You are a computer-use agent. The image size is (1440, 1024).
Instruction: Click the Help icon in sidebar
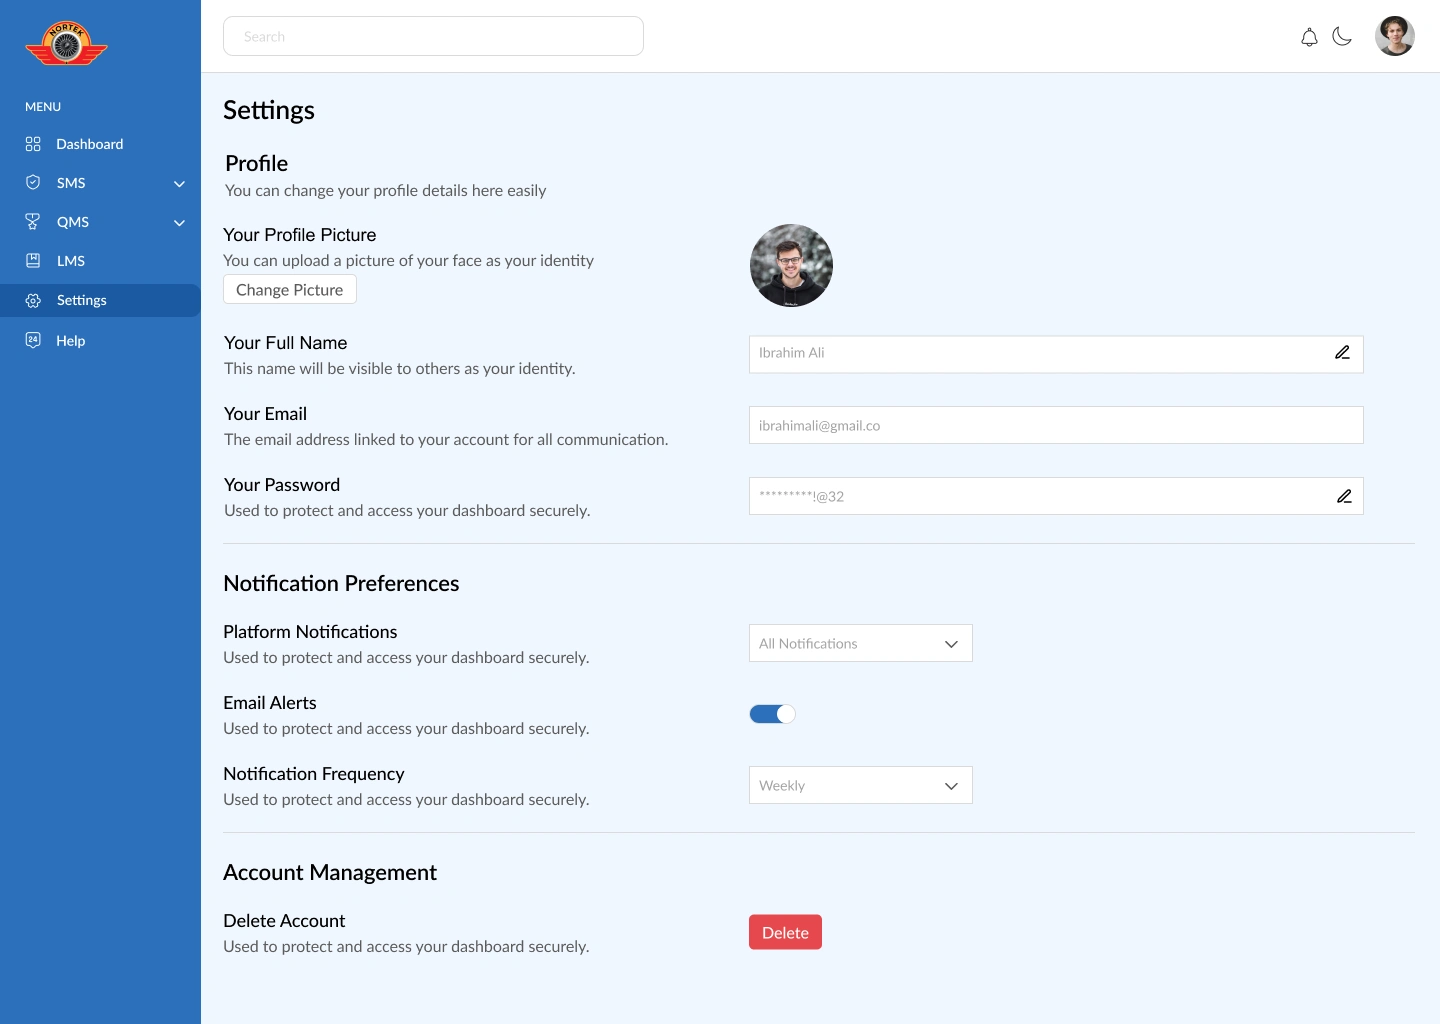click(x=33, y=340)
